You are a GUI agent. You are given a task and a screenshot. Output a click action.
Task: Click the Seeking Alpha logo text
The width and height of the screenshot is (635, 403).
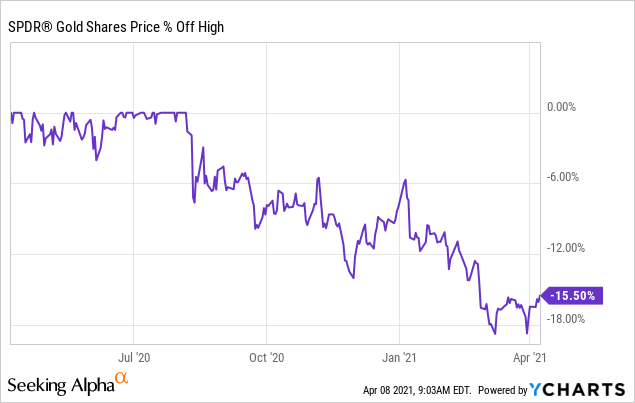click(x=60, y=385)
